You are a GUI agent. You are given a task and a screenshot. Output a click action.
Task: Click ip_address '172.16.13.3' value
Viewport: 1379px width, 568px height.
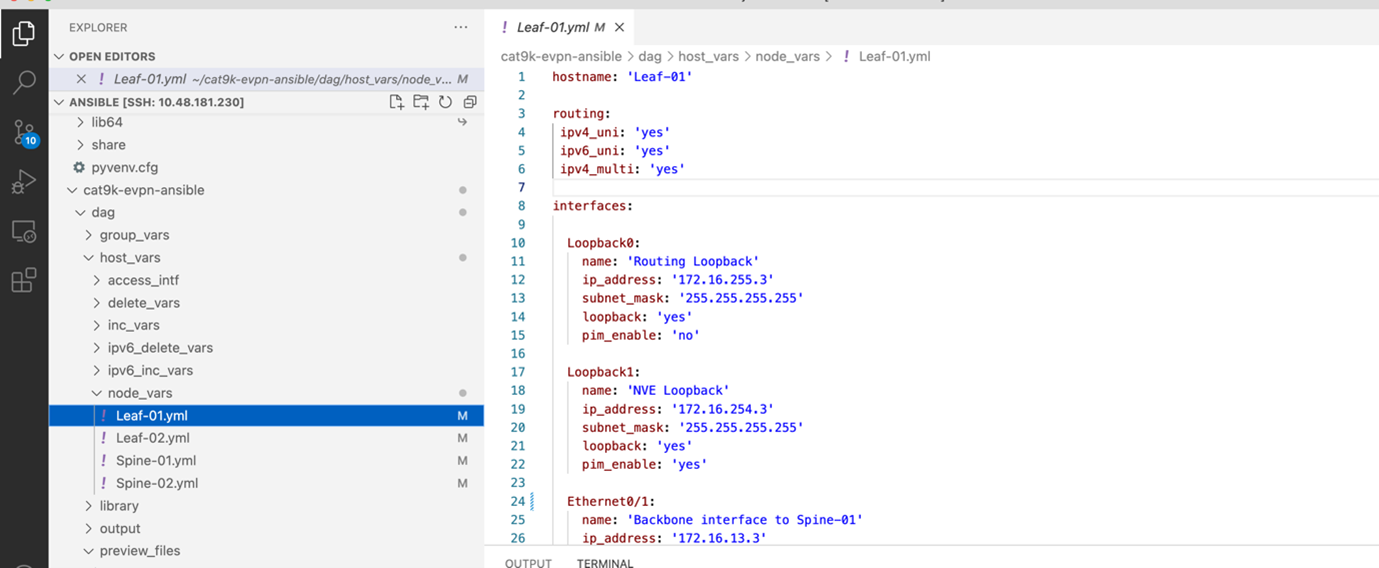coord(718,538)
